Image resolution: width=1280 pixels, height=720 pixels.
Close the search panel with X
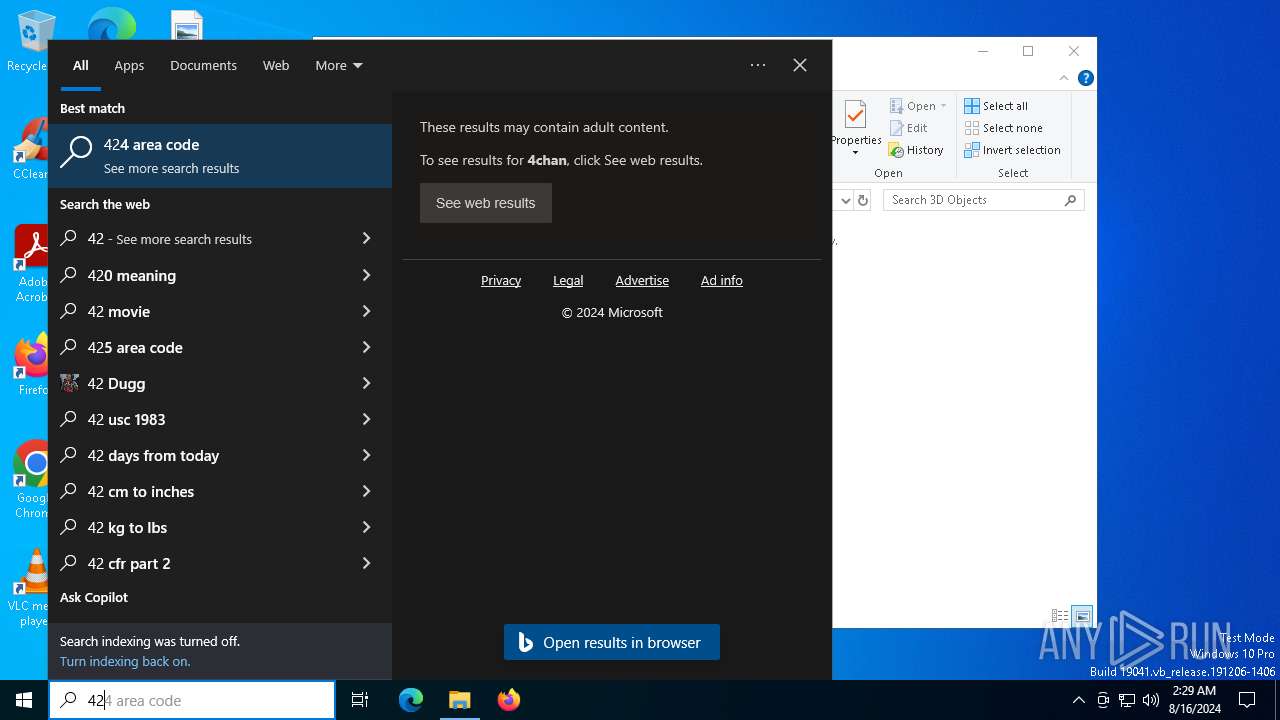pyautogui.click(x=800, y=65)
